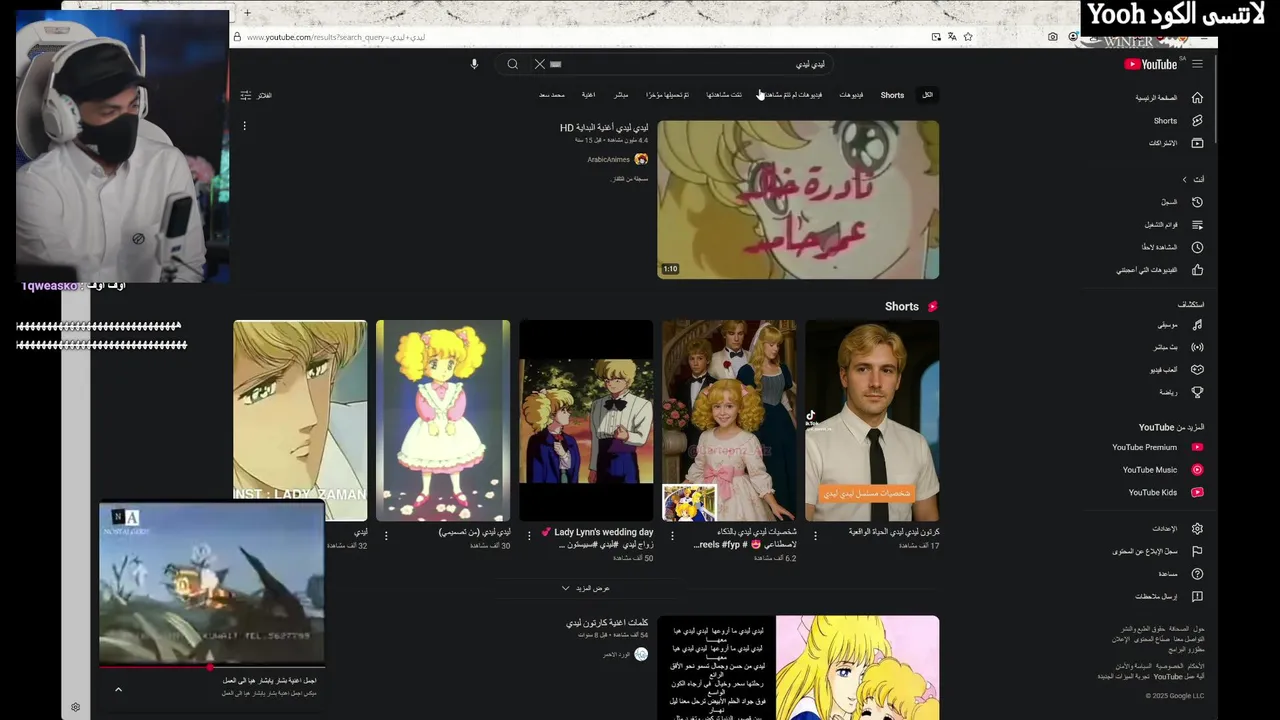Open the top result thumbnail with 1:10 duration
The image size is (1280, 720).
click(798, 199)
